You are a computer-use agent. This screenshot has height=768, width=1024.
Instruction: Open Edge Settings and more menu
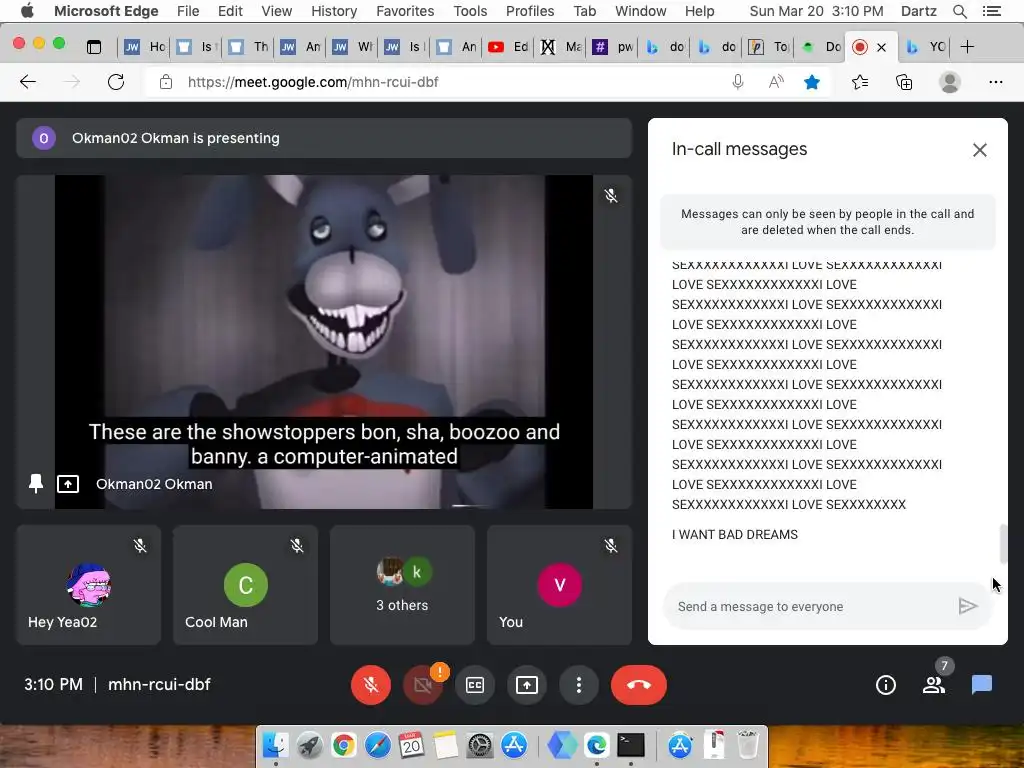(995, 82)
